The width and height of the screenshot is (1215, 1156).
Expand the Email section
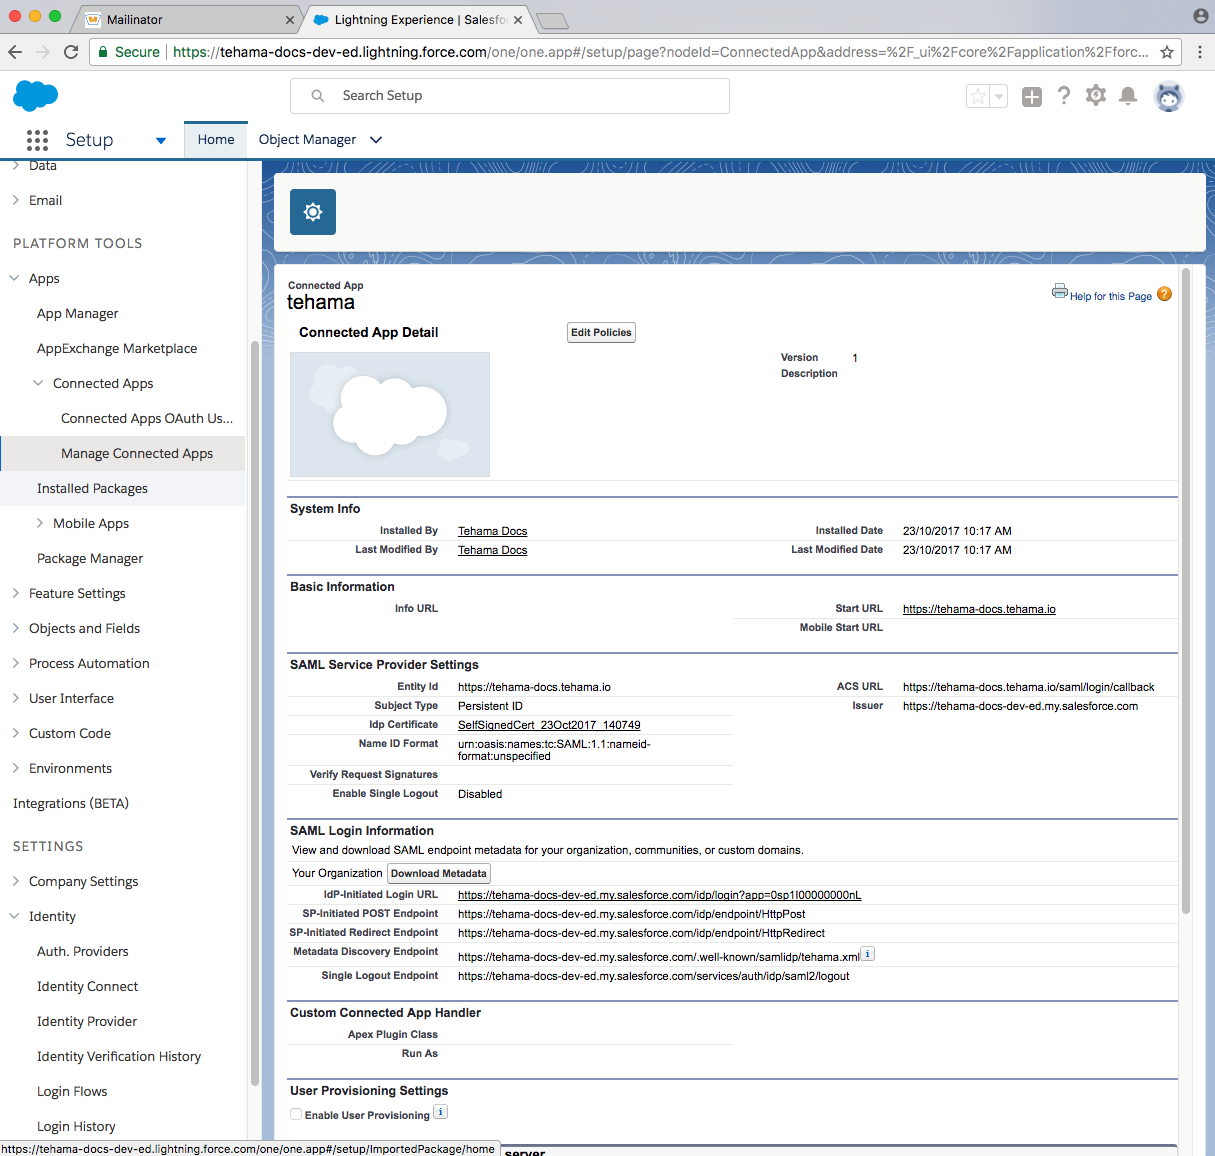[x=16, y=200]
